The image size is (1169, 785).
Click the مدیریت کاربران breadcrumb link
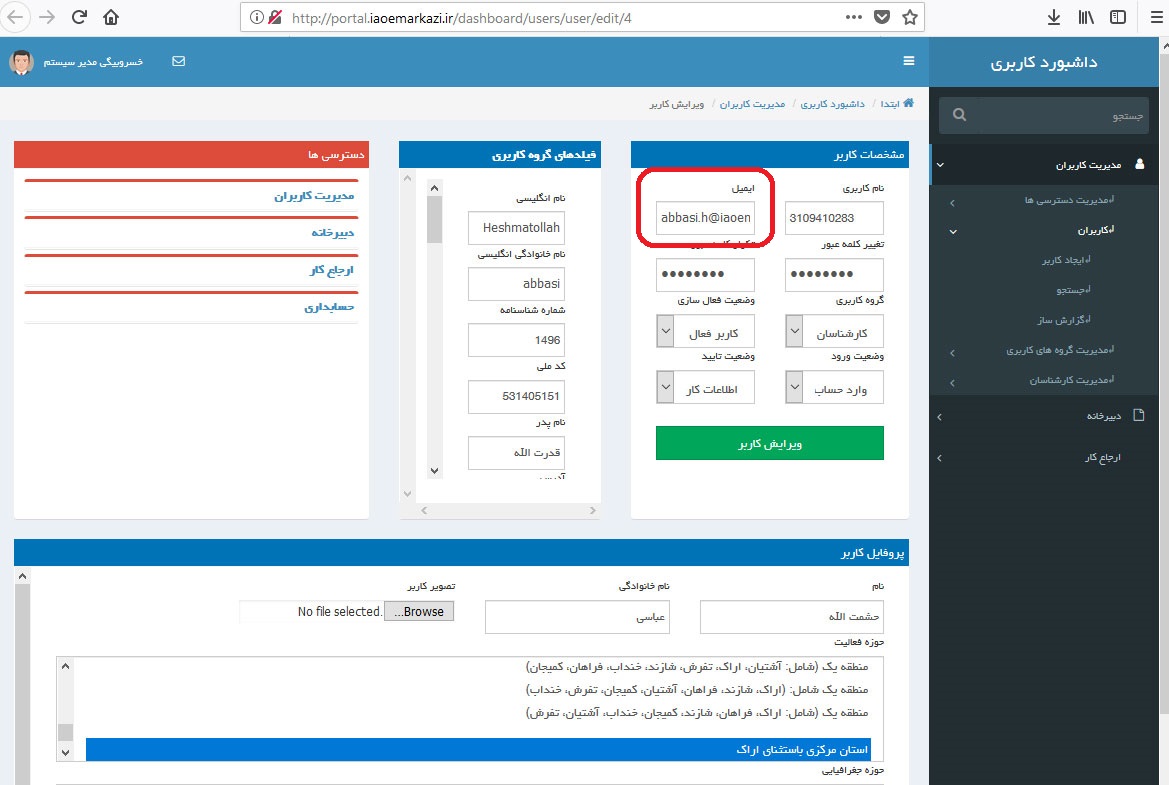click(x=752, y=104)
